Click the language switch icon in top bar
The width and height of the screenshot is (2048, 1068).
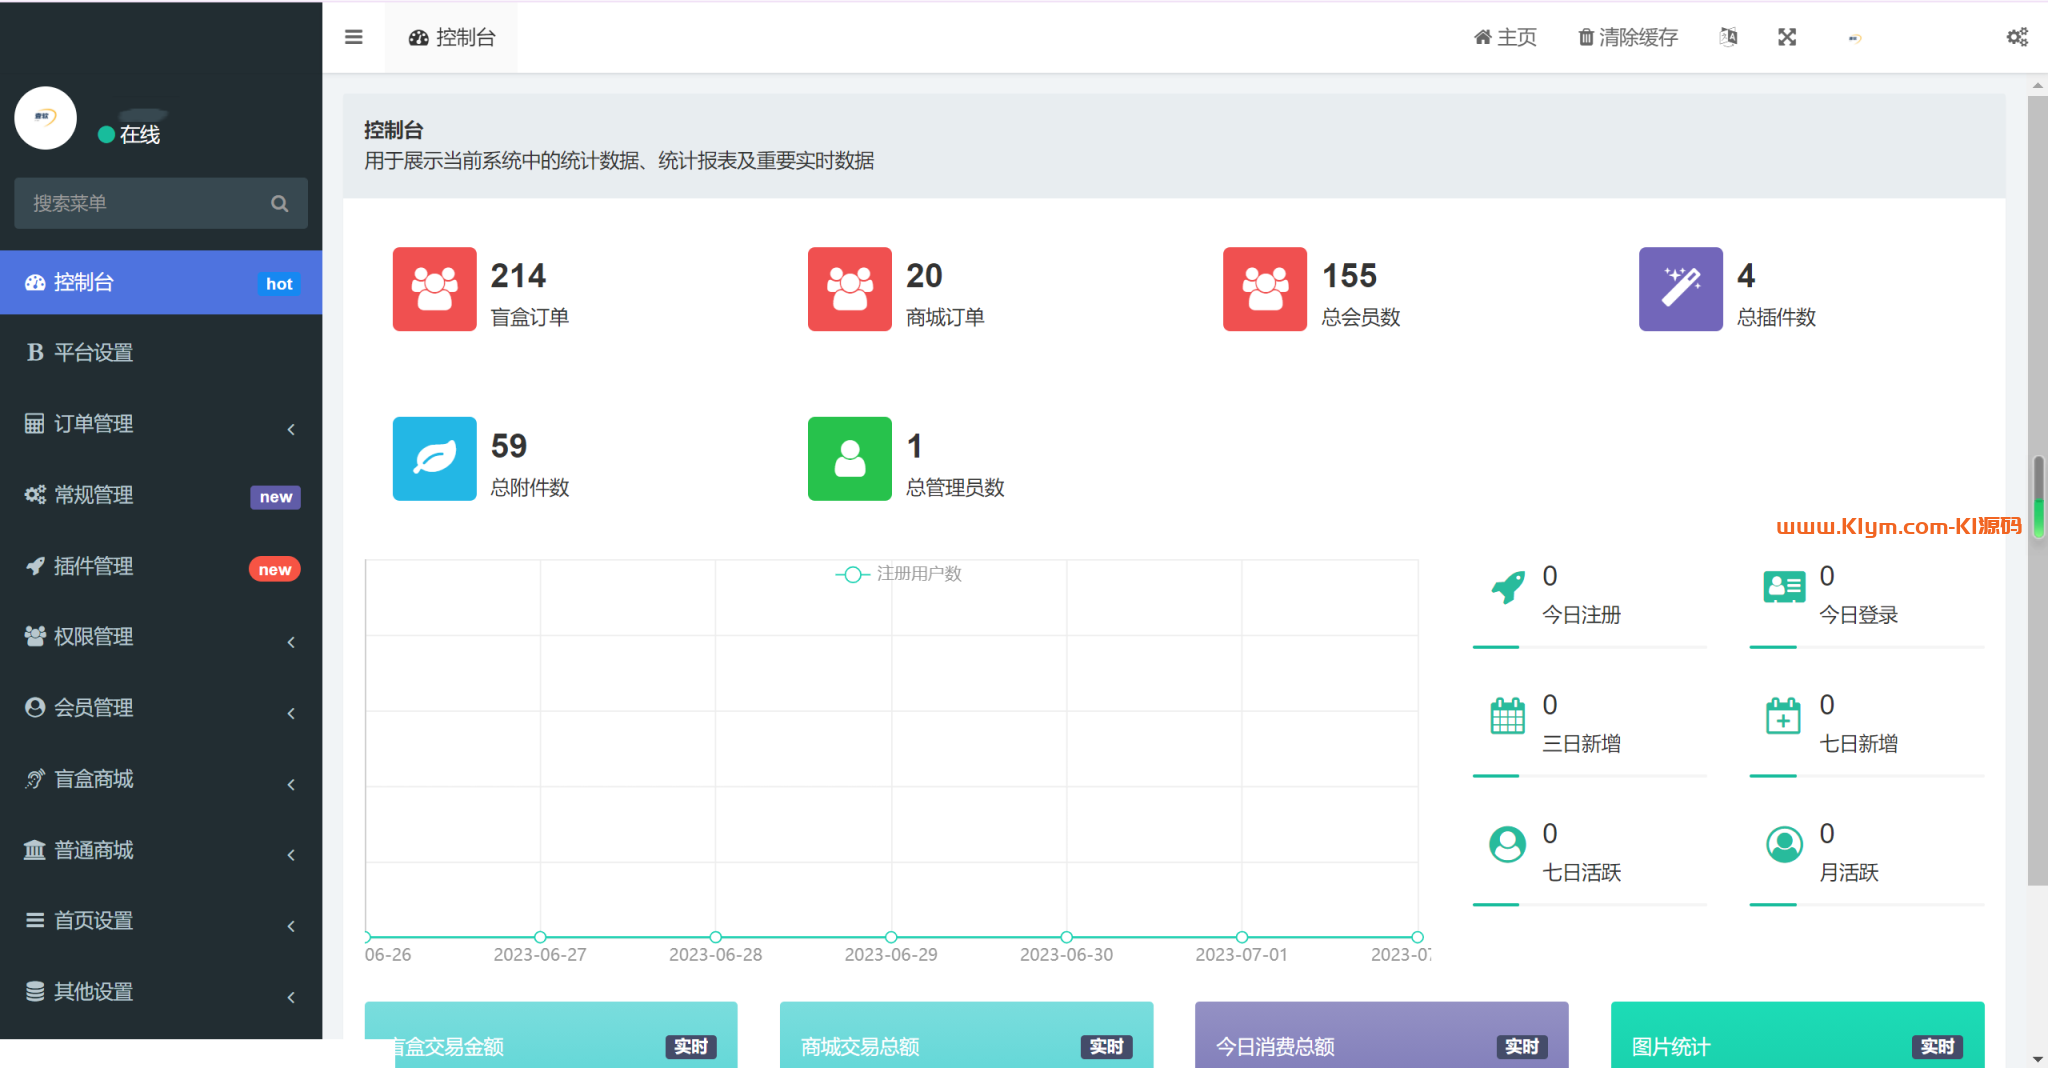point(1728,37)
